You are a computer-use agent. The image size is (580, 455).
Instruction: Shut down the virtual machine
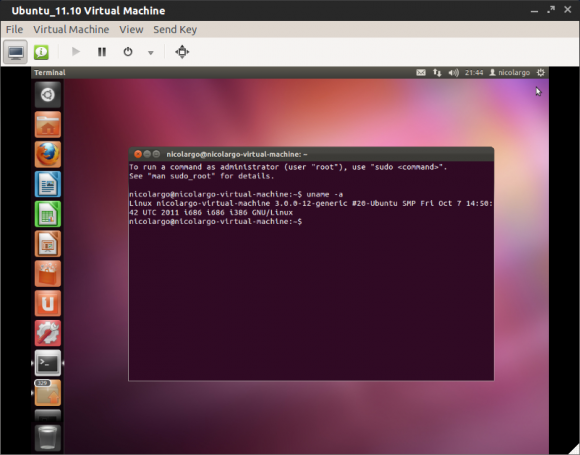point(128,52)
